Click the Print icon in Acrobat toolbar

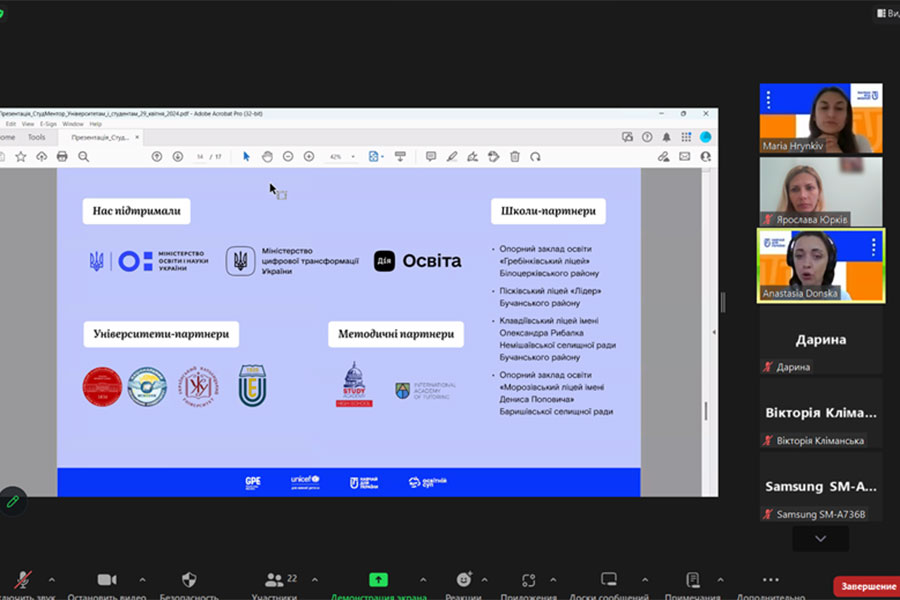click(x=62, y=156)
